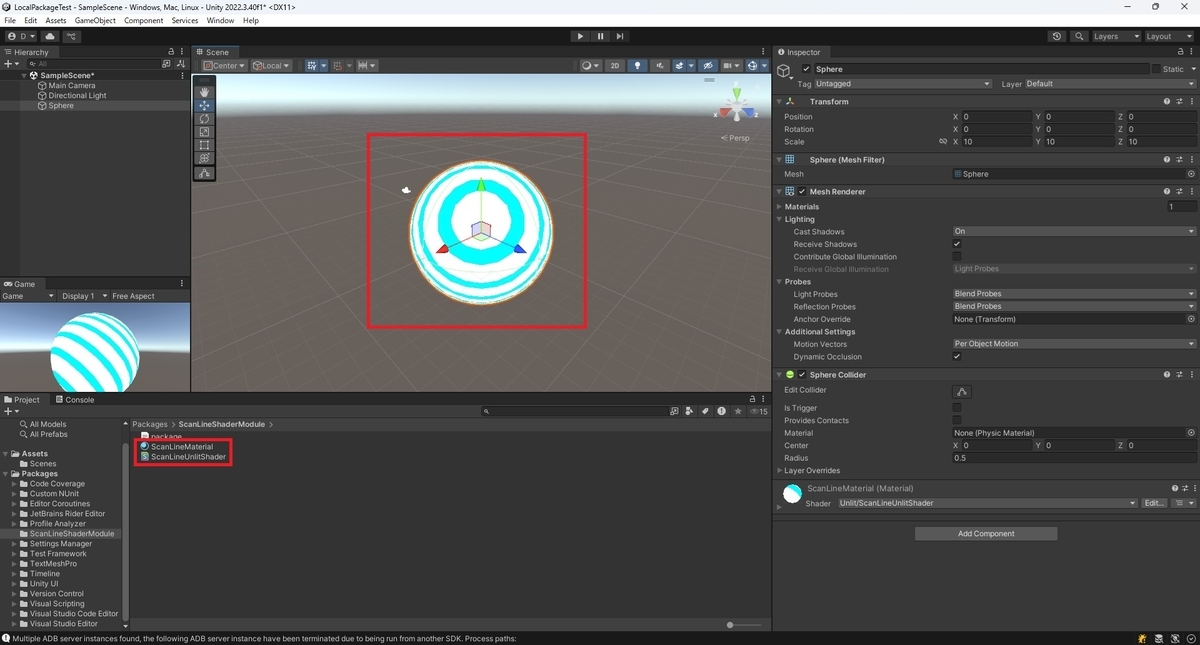Viewport: 1200px width, 645px height.
Task: Select the Scale tool
Action: tap(204, 131)
